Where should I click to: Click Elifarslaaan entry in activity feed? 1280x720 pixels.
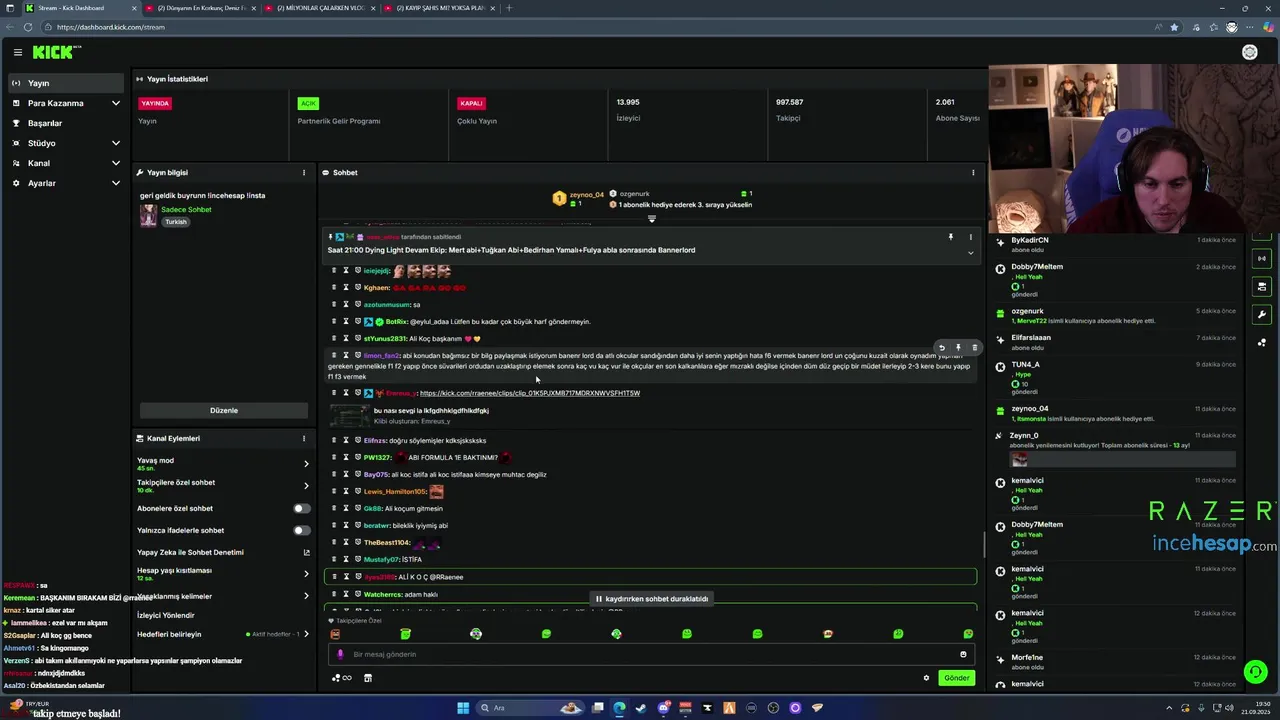pyautogui.click(x=1115, y=342)
